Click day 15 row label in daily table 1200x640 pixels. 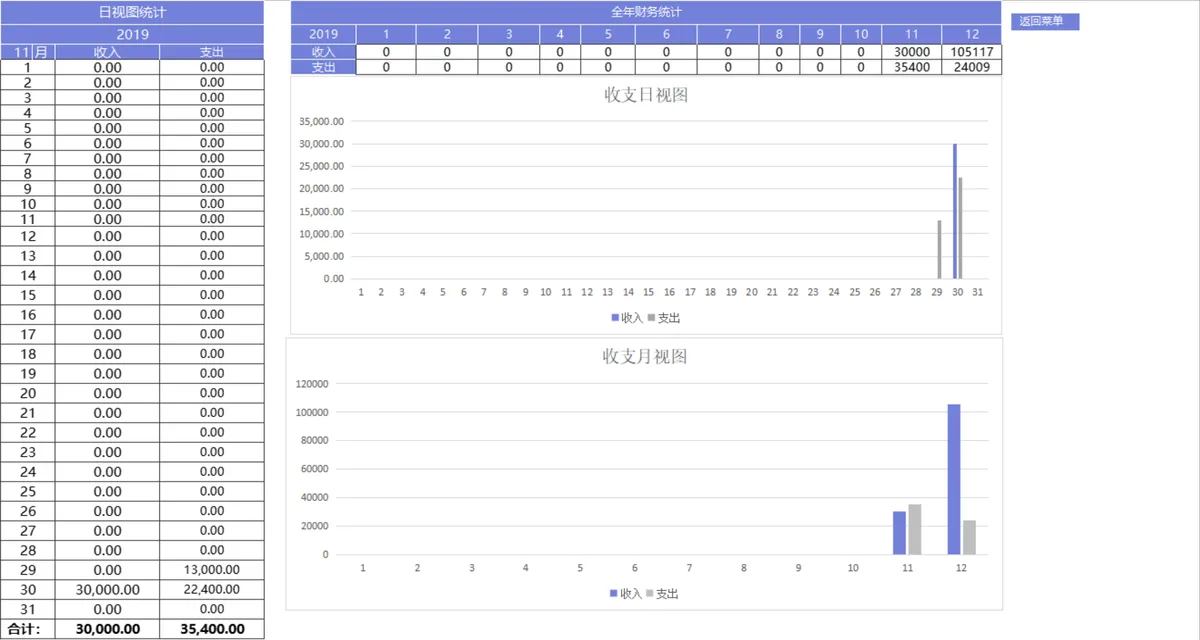[x=28, y=295]
